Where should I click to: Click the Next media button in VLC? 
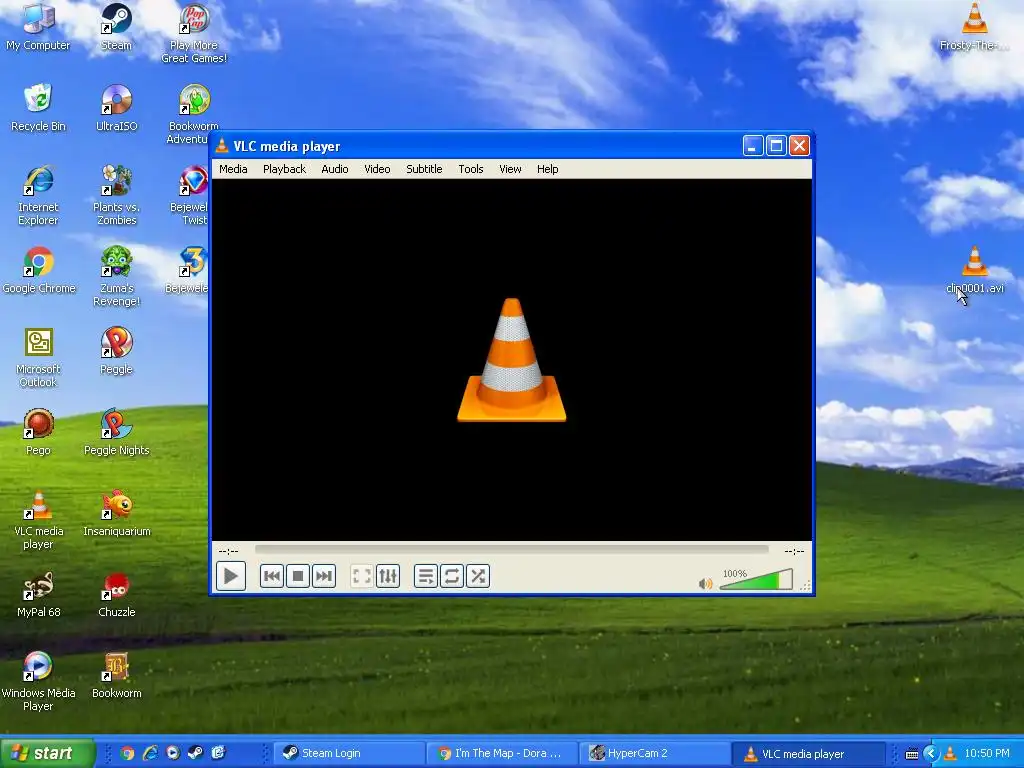pyautogui.click(x=324, y=576)
